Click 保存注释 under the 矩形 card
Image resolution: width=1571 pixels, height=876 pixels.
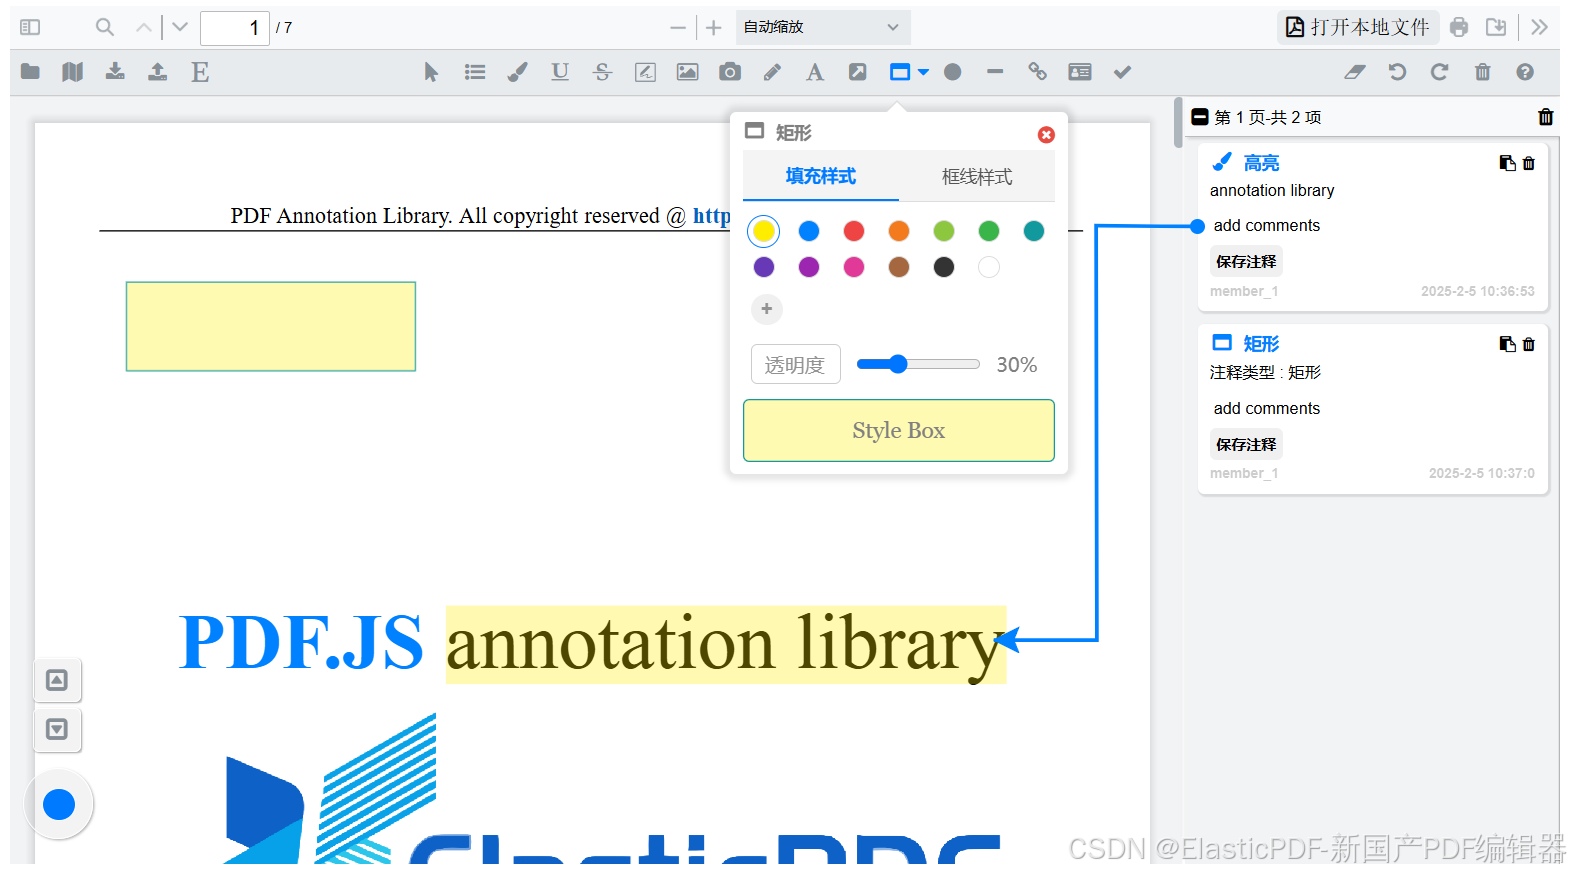tap(1246, 445)
